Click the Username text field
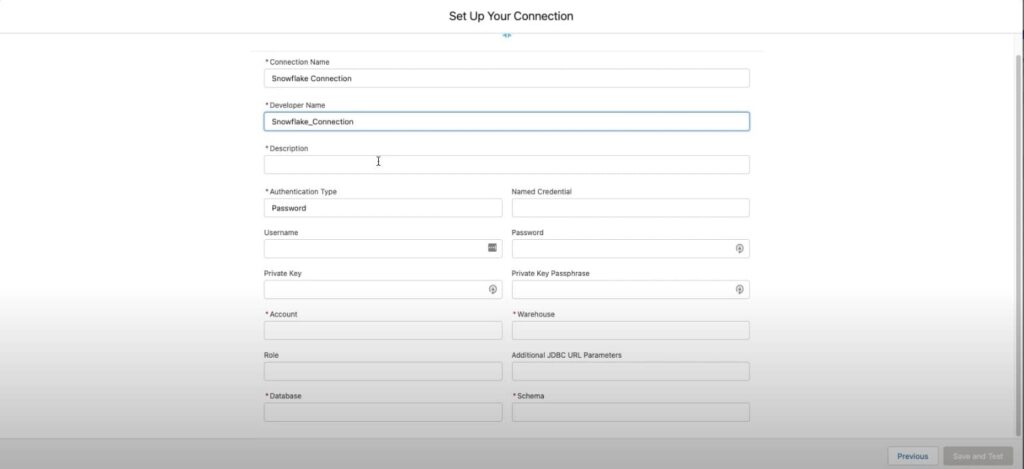Screen dimensions: 1024x469 point(374,248)
